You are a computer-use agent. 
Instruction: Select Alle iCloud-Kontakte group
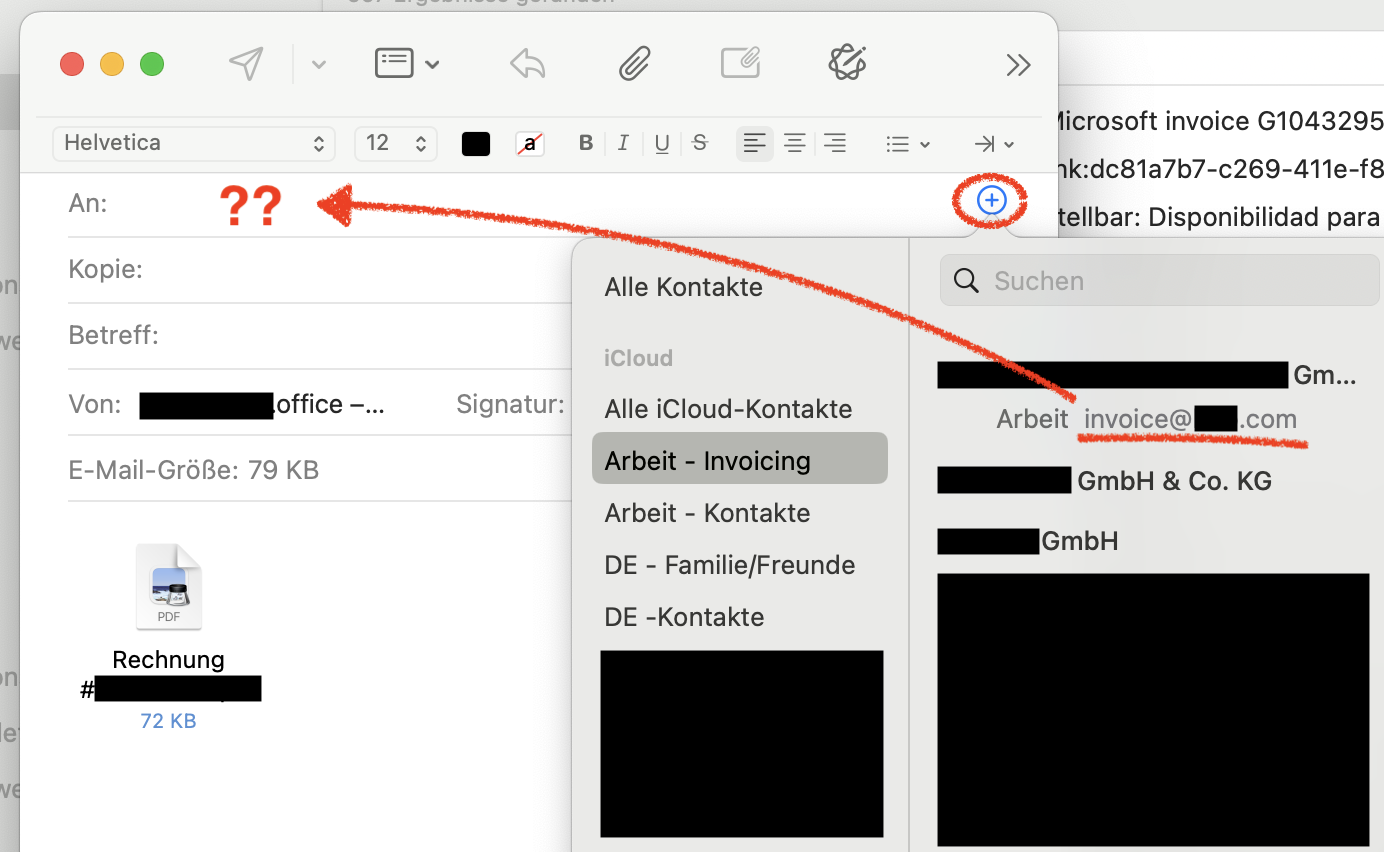(x=728, y=409)
